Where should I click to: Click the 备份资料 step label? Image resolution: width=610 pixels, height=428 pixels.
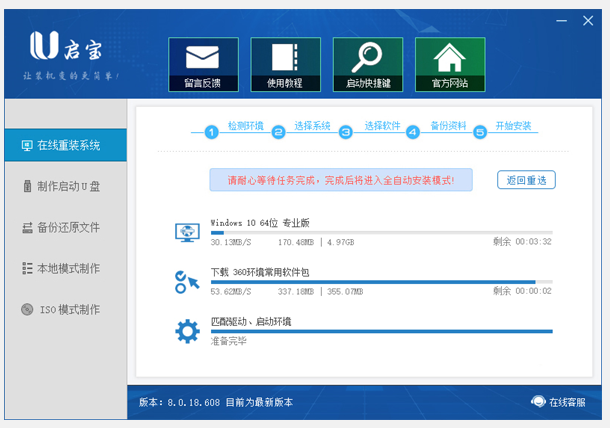[x=448, y=126]
